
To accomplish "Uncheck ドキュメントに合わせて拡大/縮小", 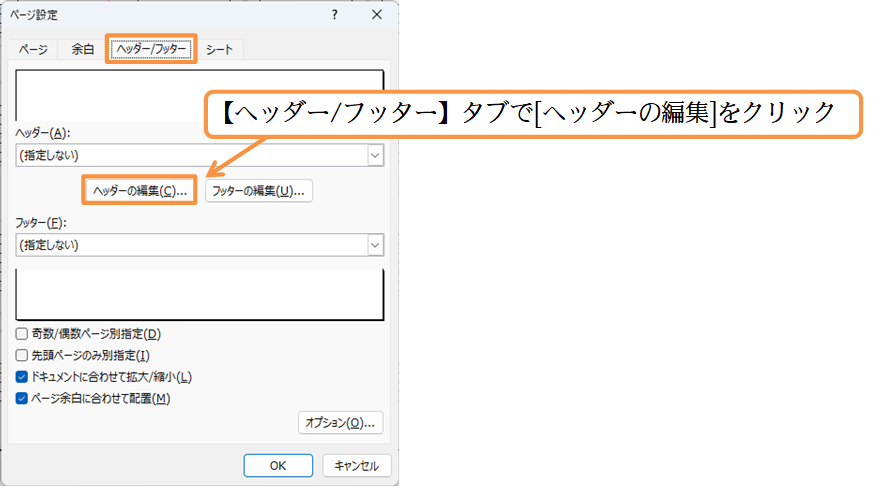I will [21, 377].
